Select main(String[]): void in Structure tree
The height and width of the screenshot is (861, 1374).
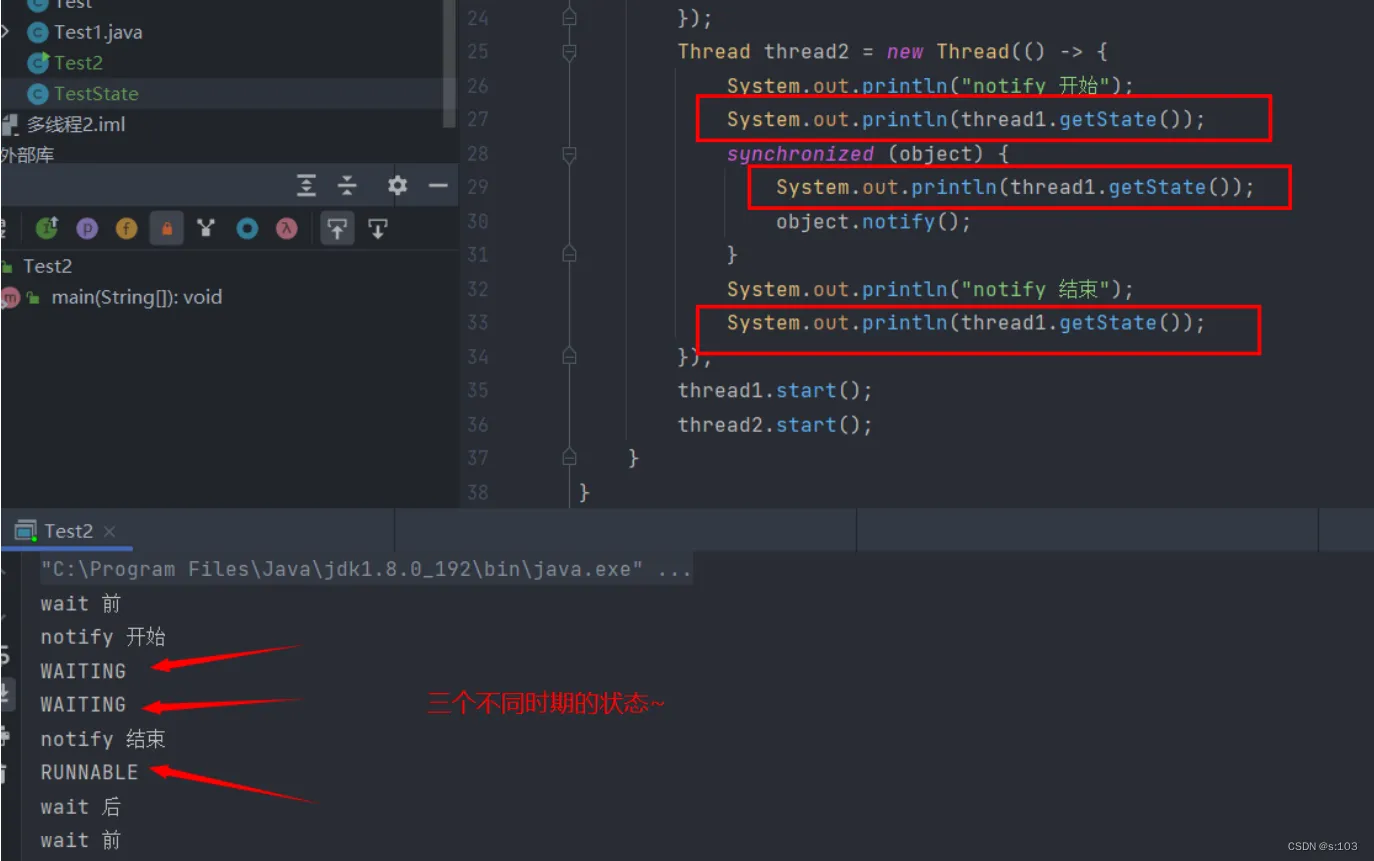pyautogui.click(x=137, y=297)
